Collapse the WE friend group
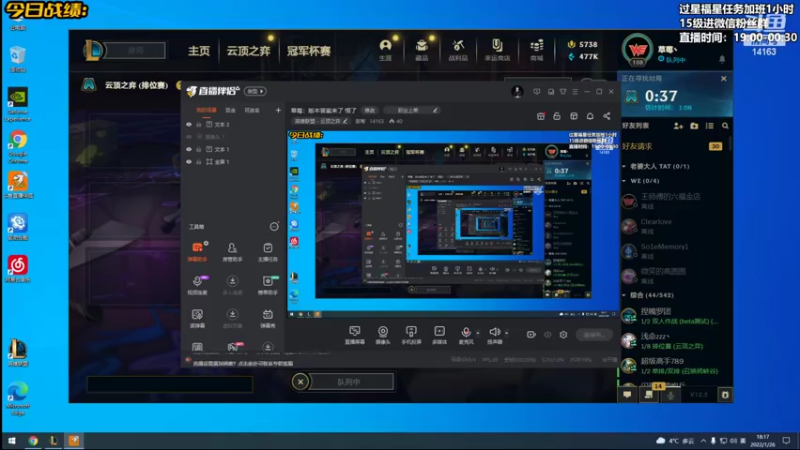 coord(624,181)
